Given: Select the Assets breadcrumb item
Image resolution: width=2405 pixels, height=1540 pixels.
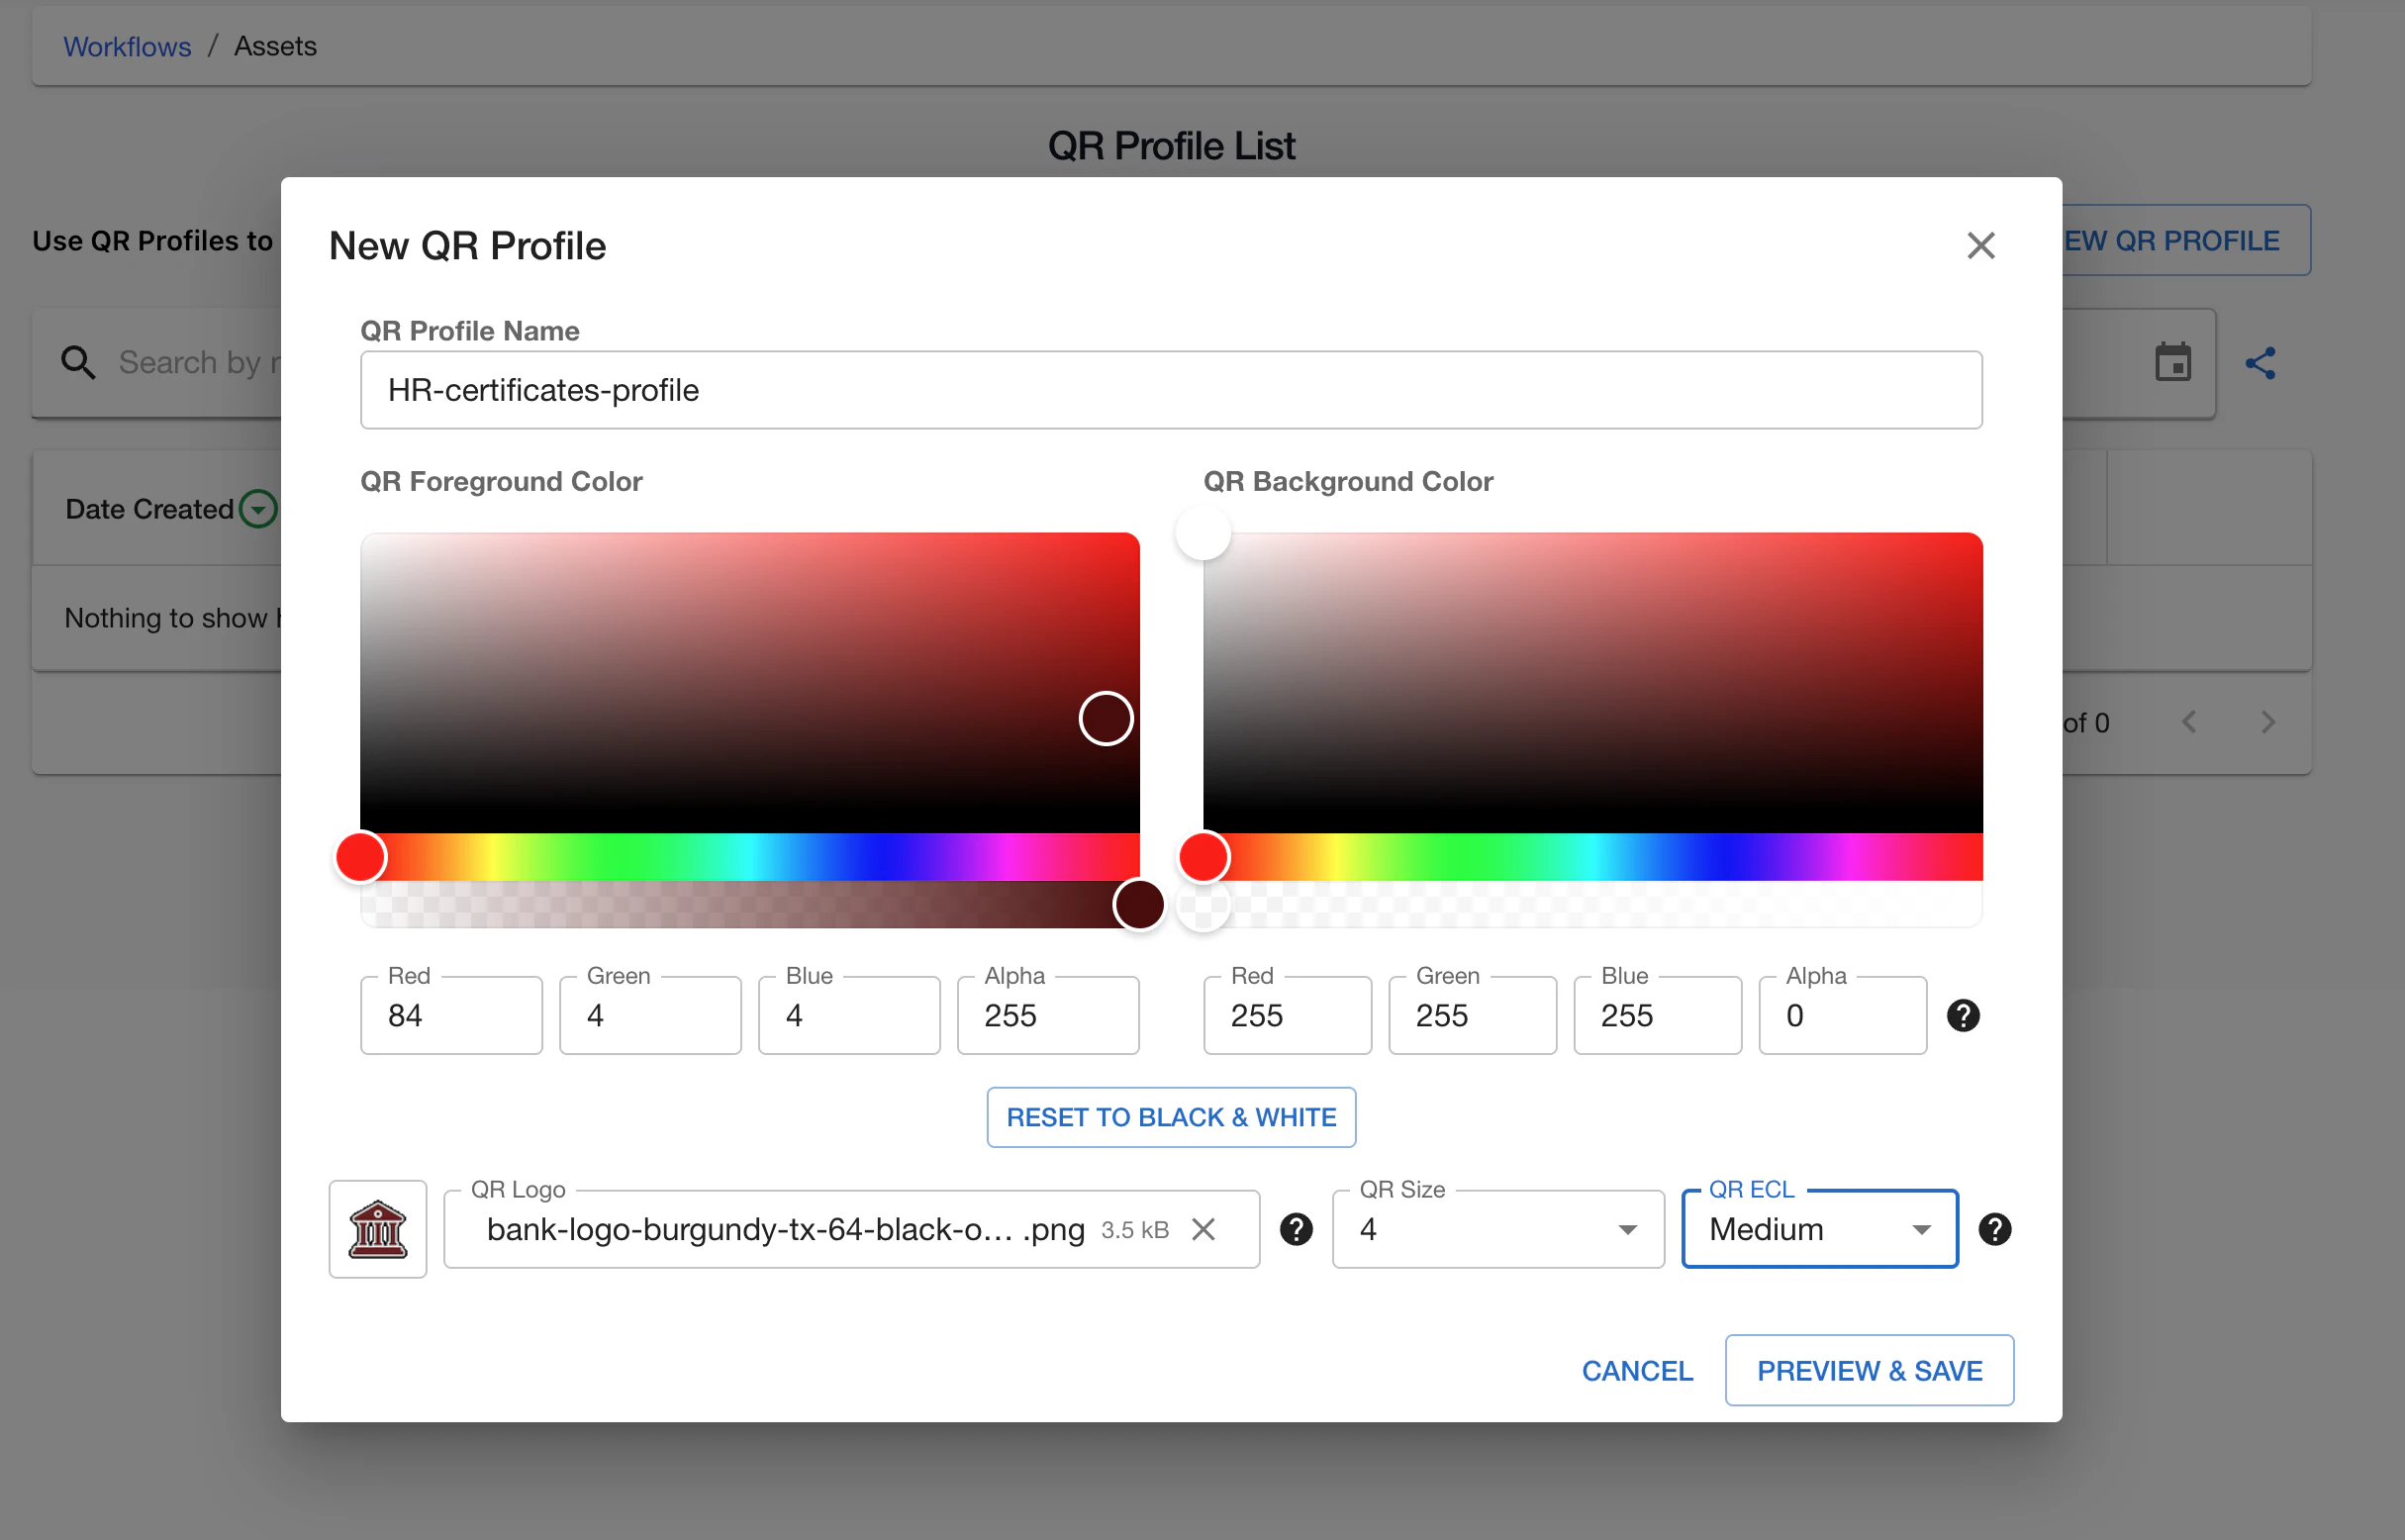Looking at the screenshot, I should tap(275, 46).
